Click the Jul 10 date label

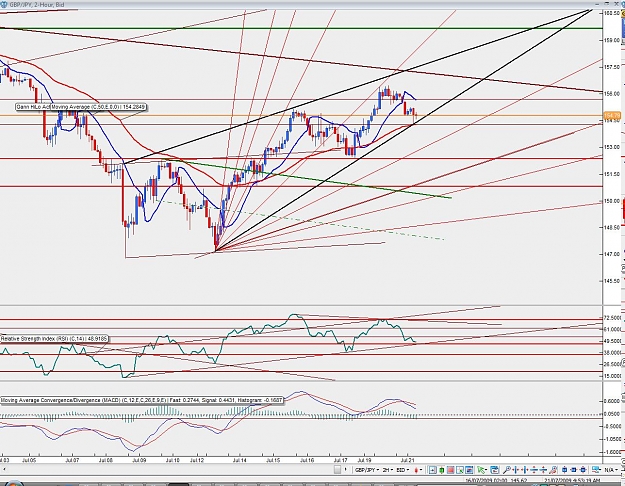click(173, 460)
